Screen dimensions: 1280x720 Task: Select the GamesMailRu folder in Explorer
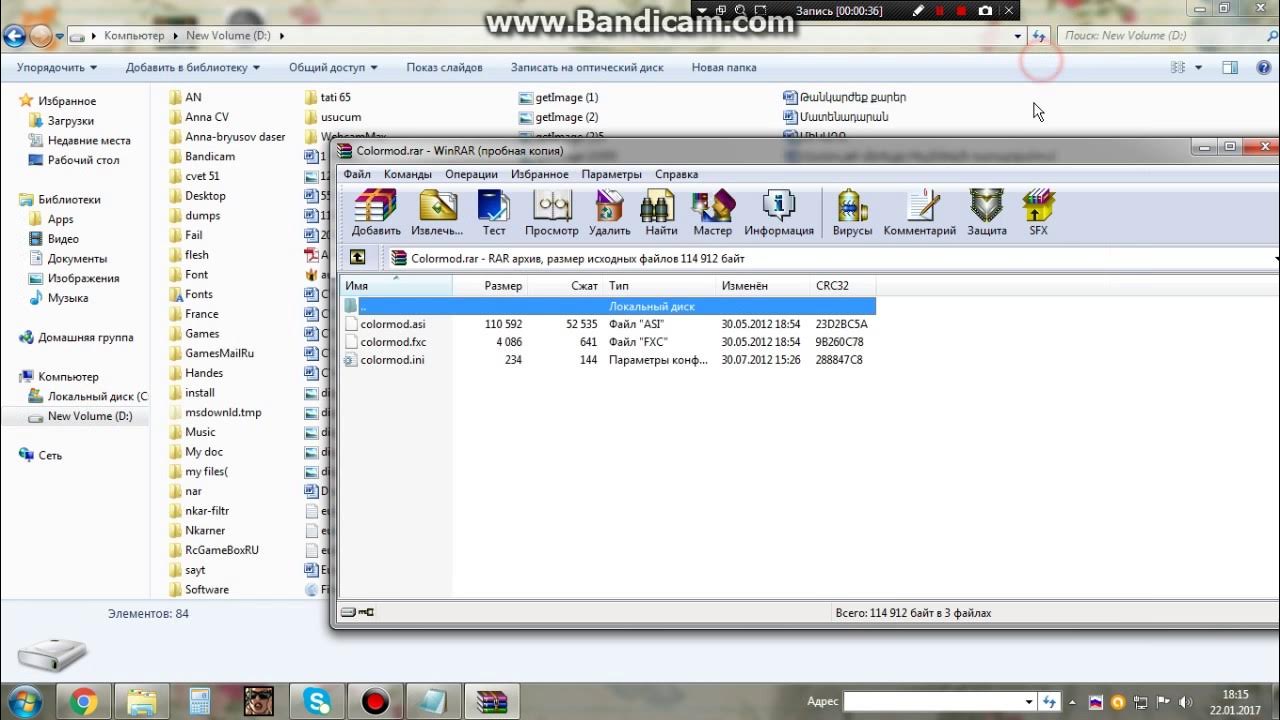click(219, 353)
